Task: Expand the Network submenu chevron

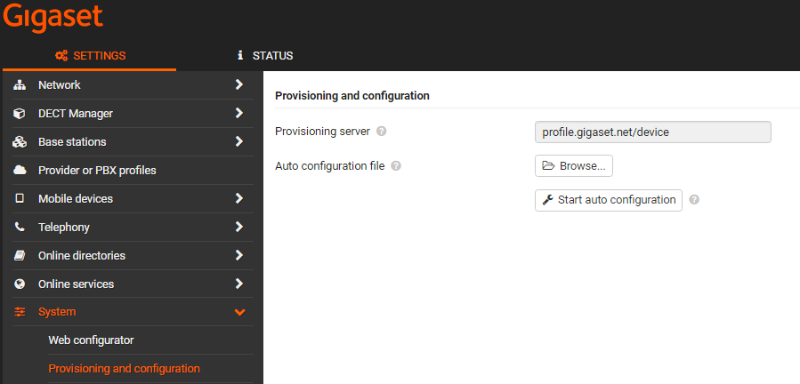Action: 239,85
